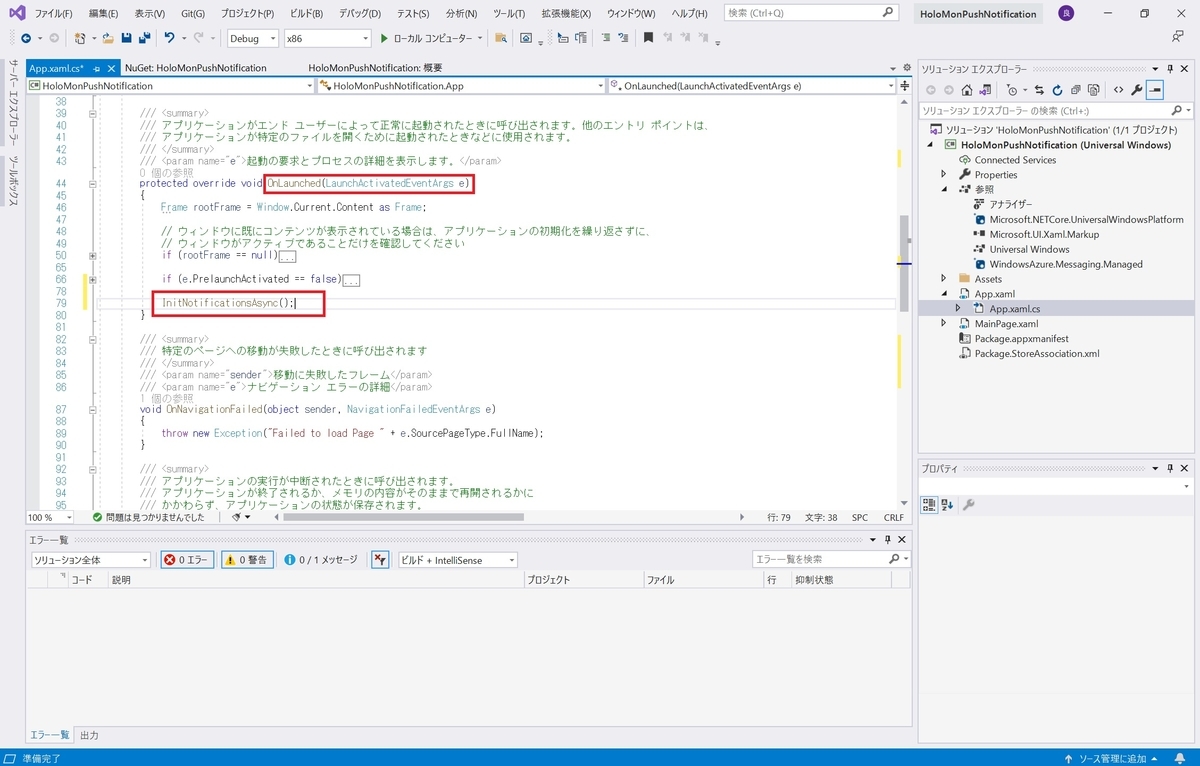Click the Categorized icon in Properties panel
Viewport: 1200px width, 766px height.
[x=929, y=505]
